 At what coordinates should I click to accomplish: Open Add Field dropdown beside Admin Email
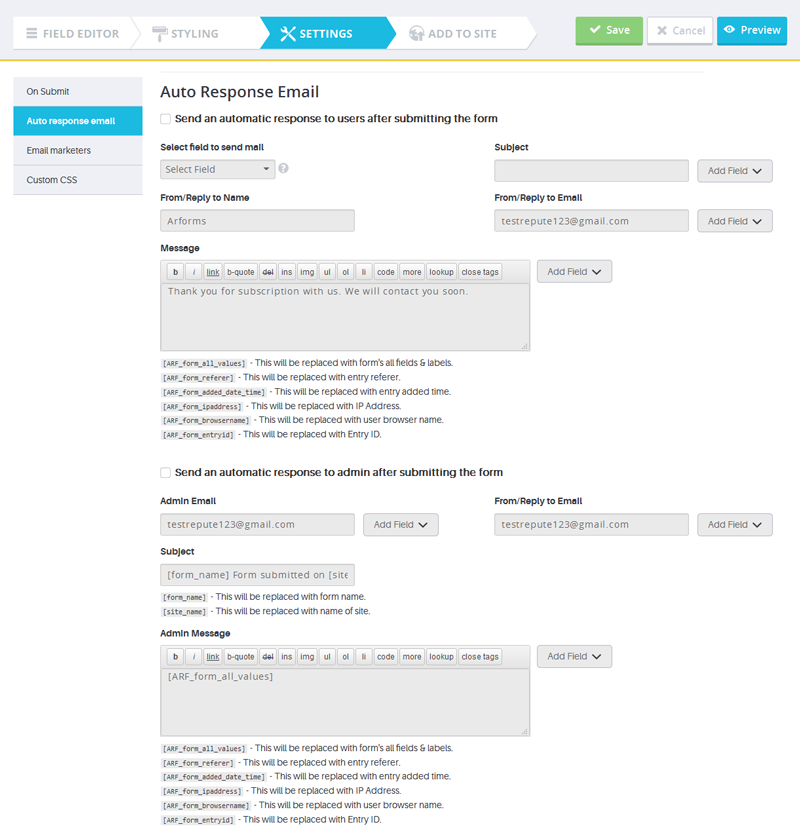point(401,525)
